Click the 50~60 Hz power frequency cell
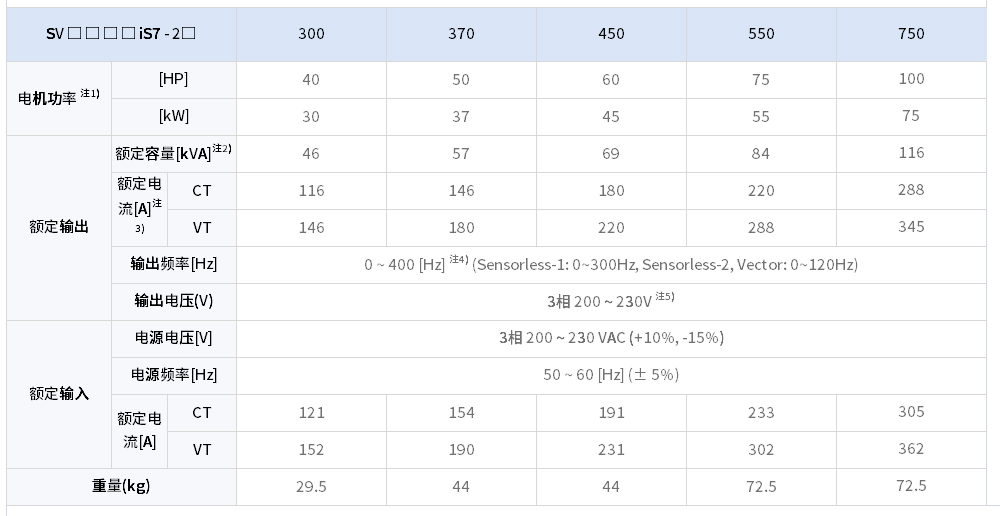This screenshot has height=516, width=1000. click(611, 376)
